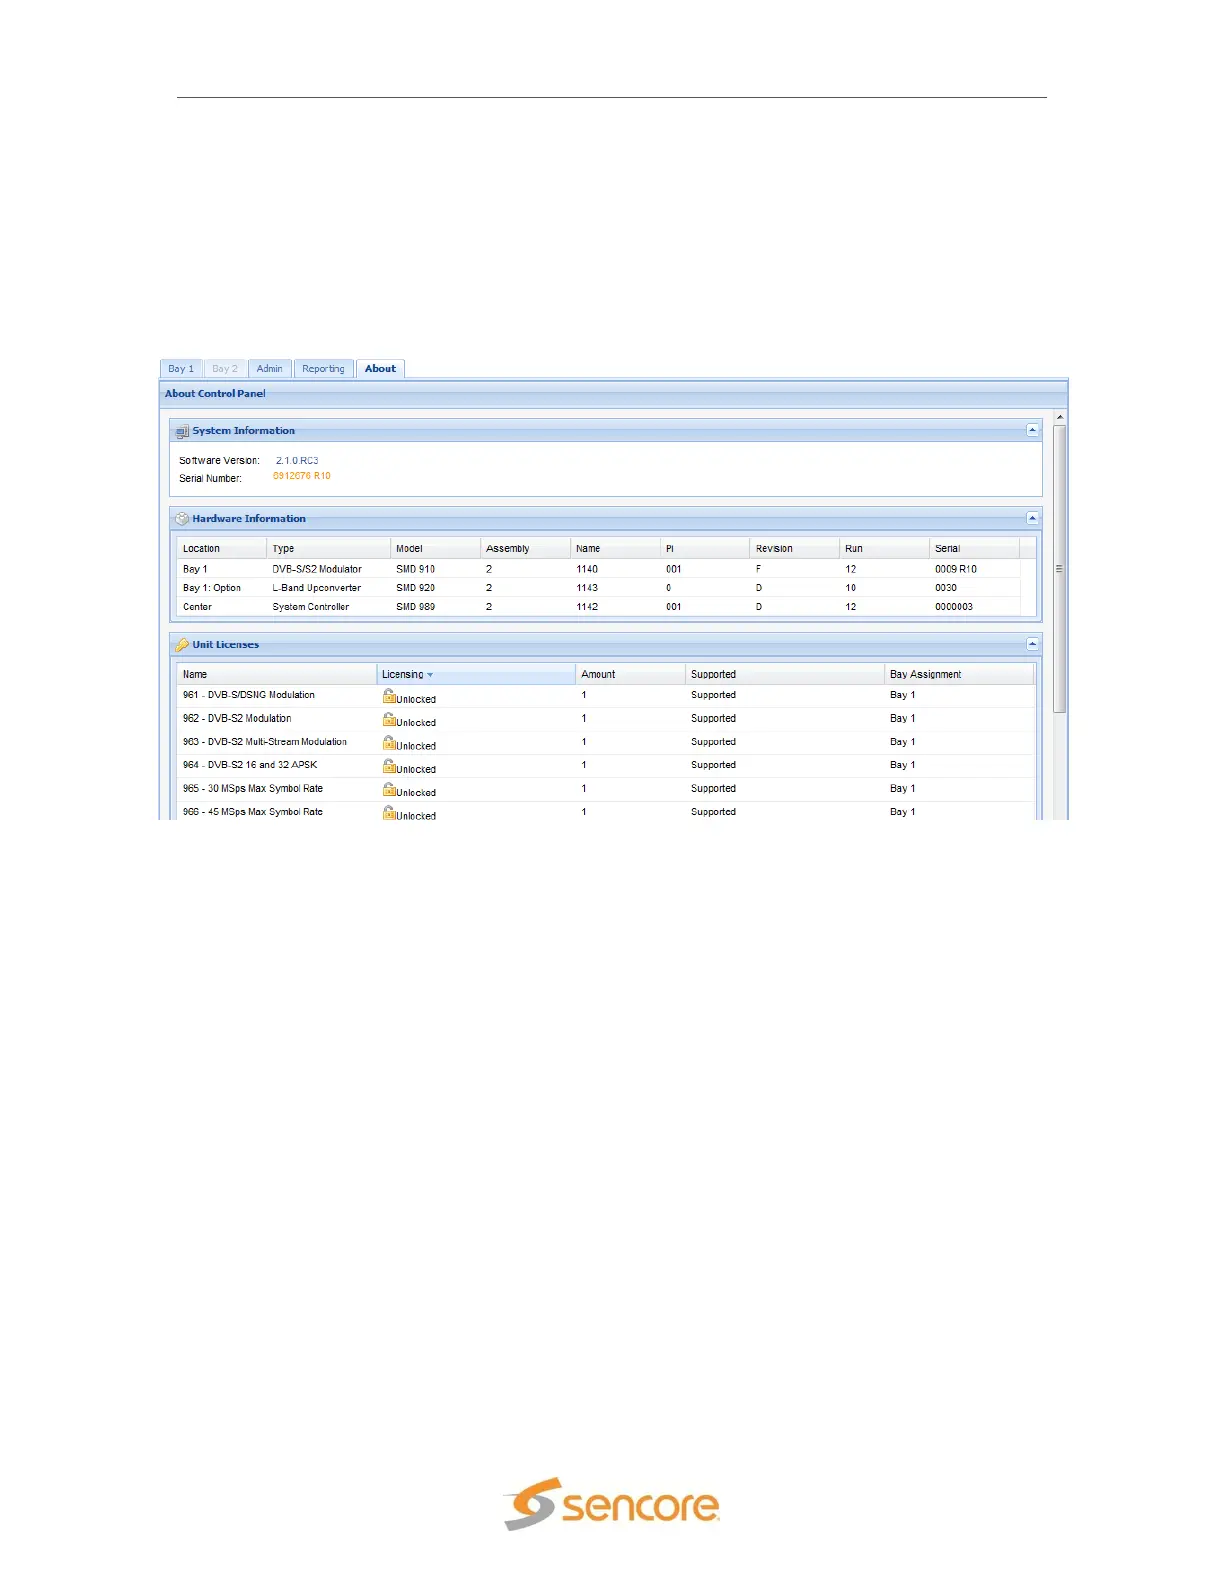Select the About tab

(x=380, y=369)
